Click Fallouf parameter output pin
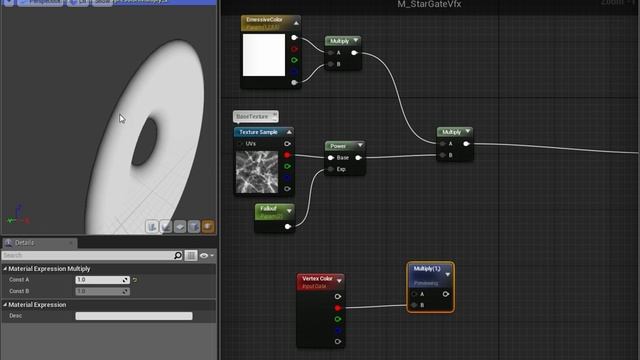The image size is (640, 360). point(288,227)
